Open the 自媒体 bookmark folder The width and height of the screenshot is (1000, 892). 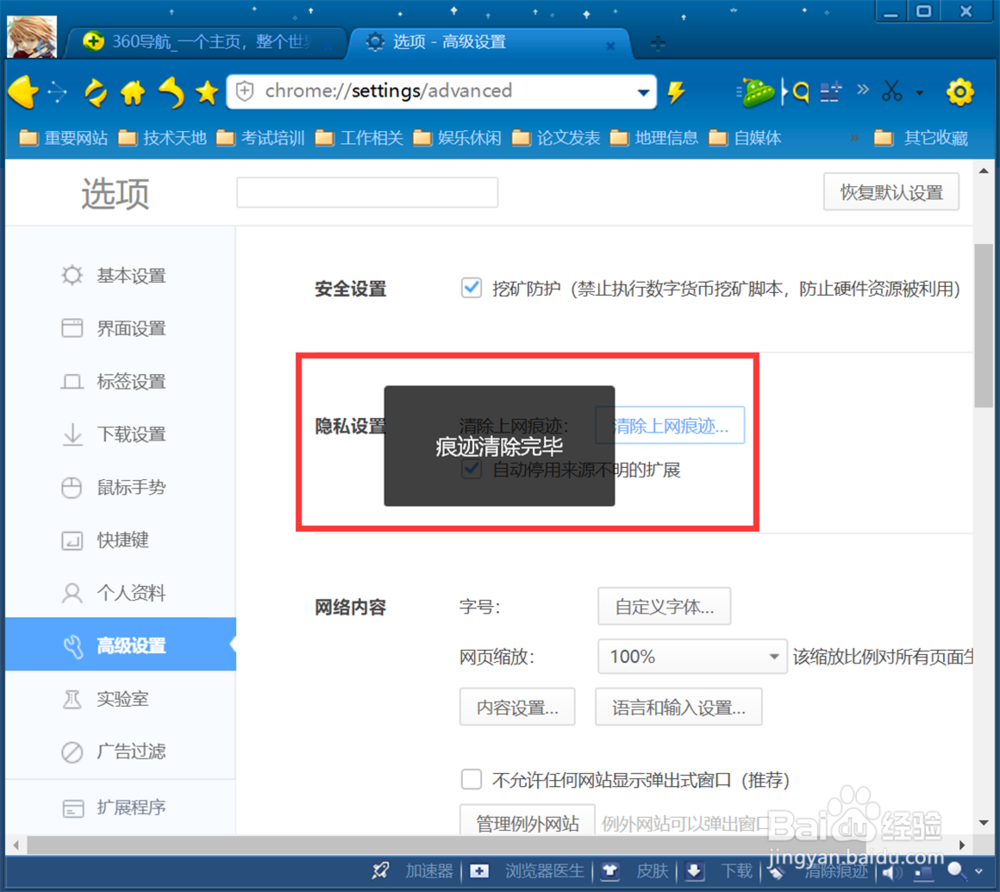click(x=745, y=138)
